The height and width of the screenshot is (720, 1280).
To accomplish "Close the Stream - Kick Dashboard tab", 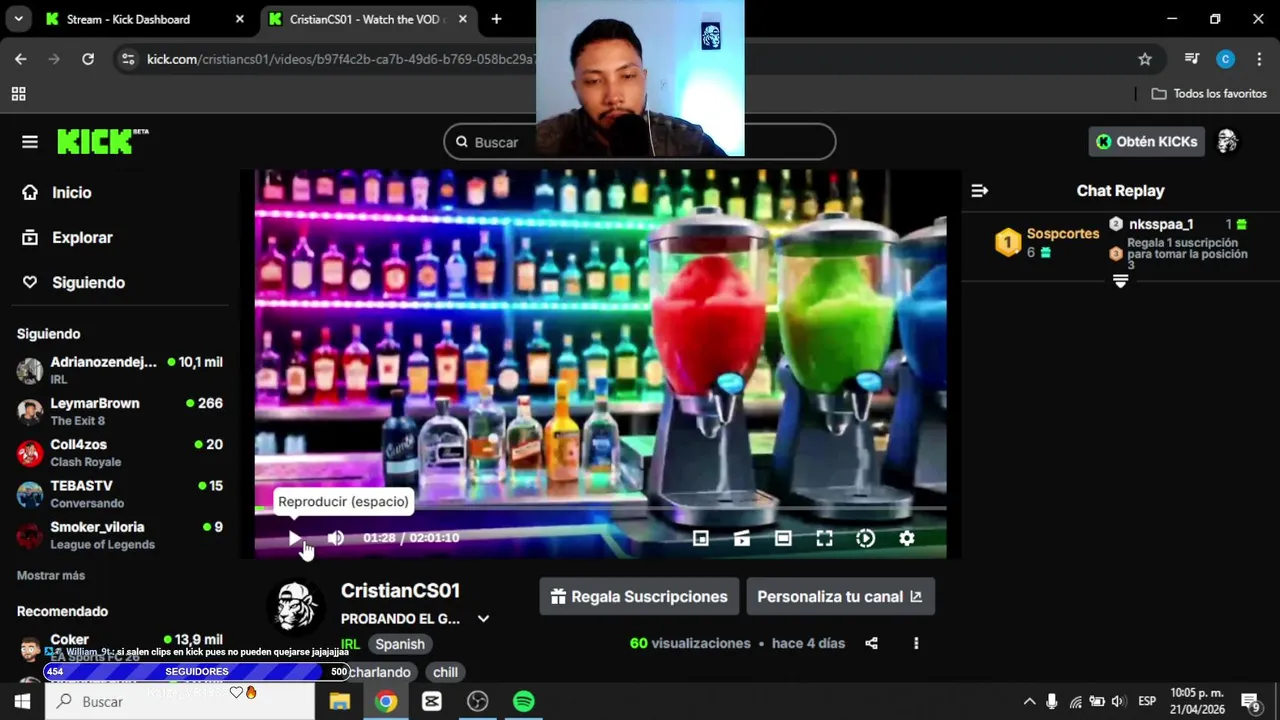I will point(239,19).
